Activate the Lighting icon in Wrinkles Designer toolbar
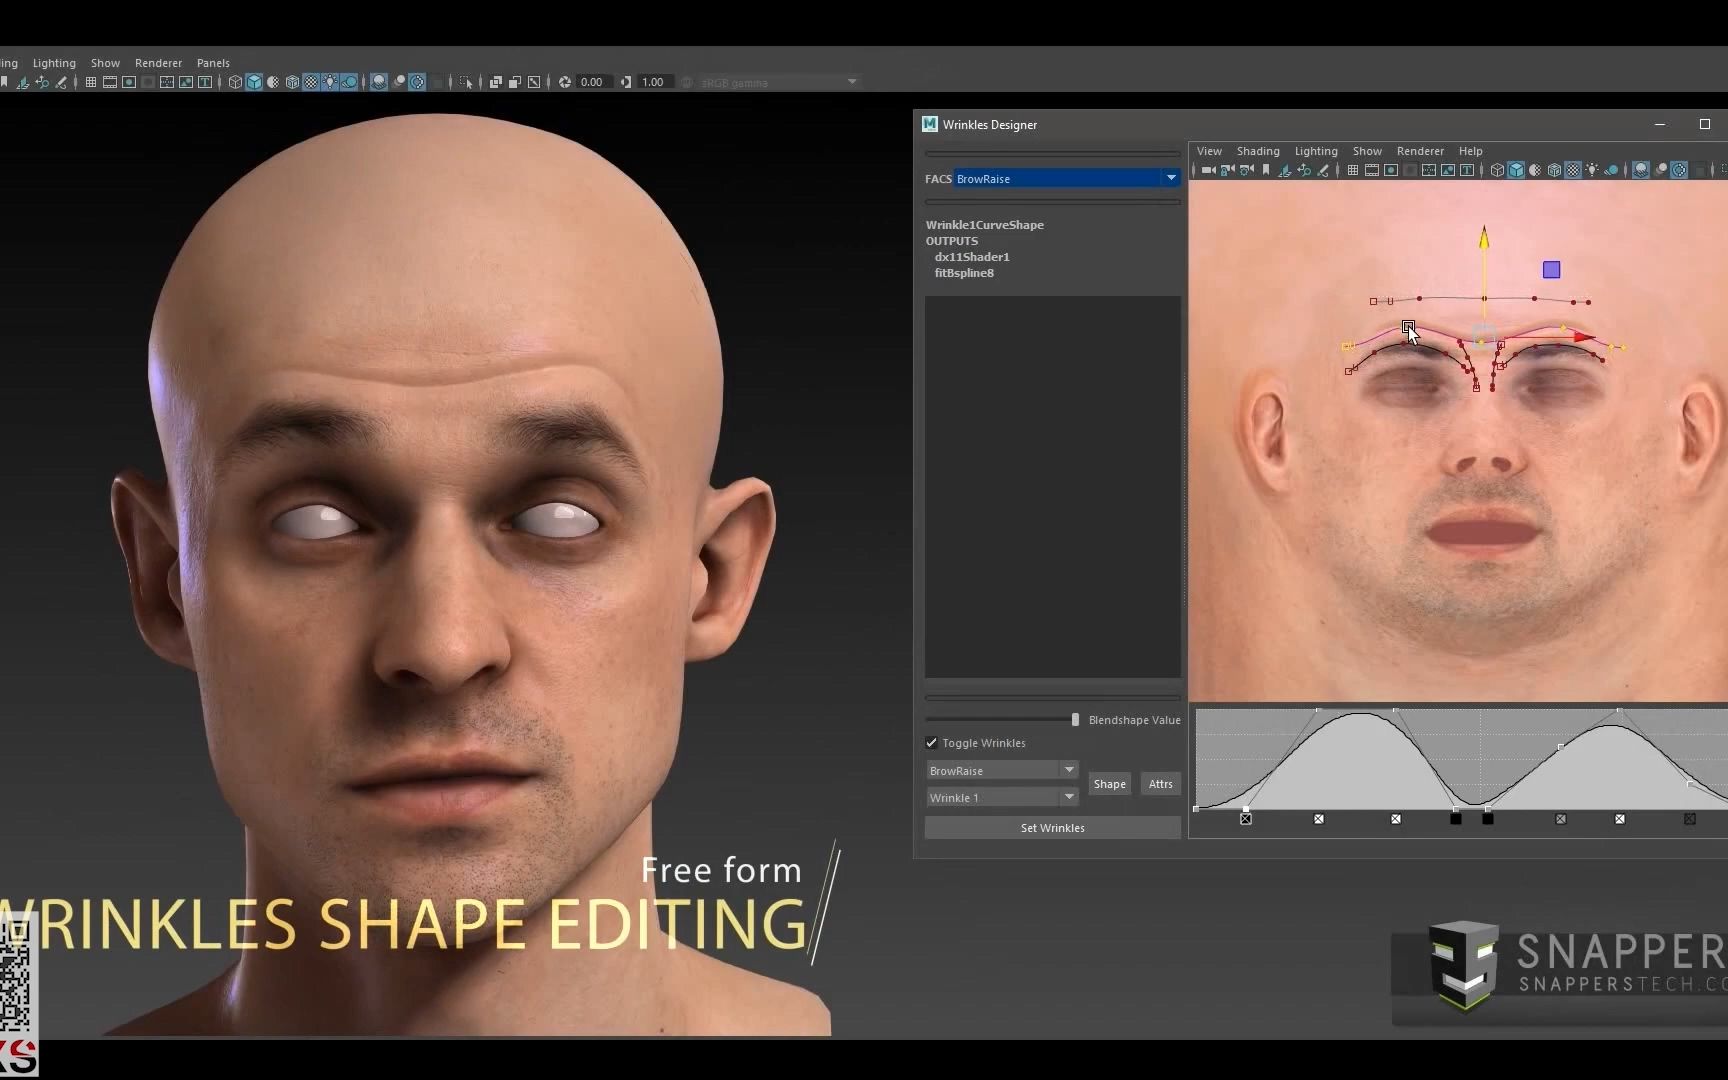The image size is (1728, 1080). coord(1591,170)
